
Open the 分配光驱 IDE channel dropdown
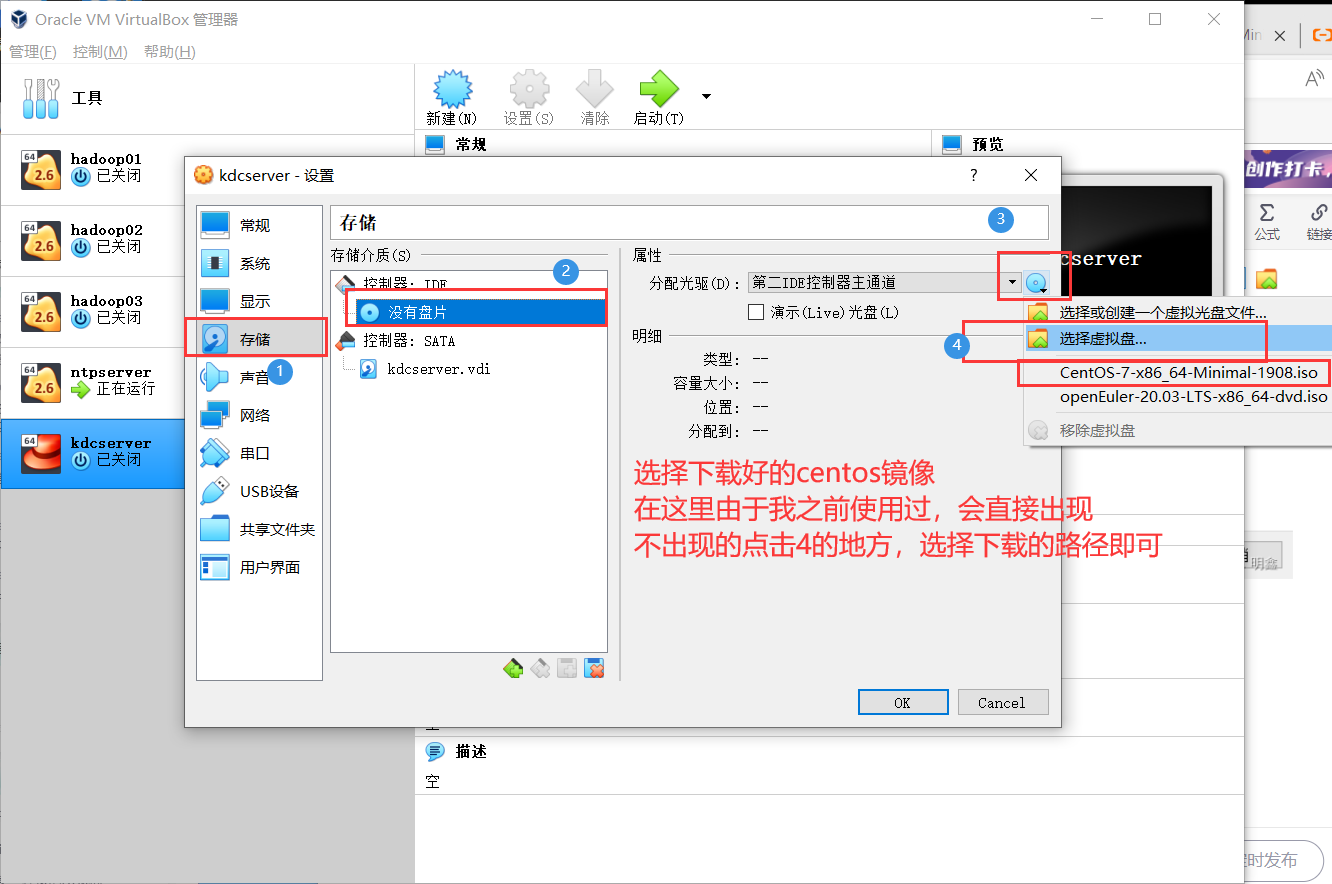click(x=884, y=283)
